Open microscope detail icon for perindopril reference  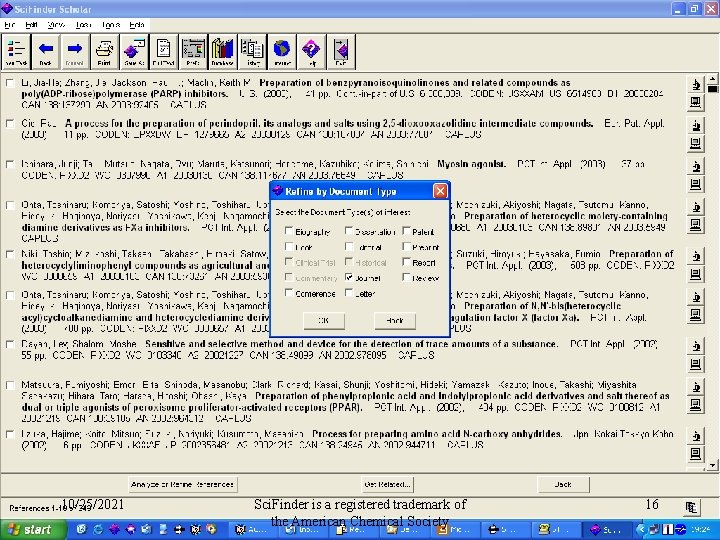696,125
